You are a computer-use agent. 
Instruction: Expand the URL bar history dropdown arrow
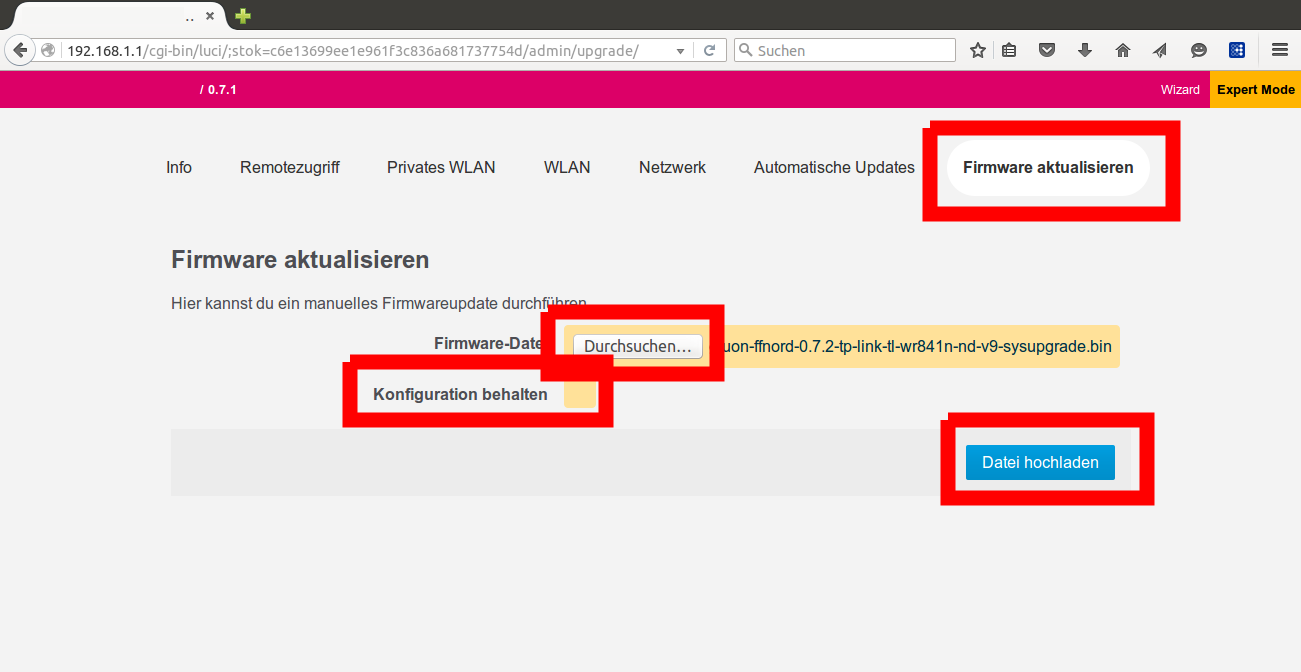point(681,50)
